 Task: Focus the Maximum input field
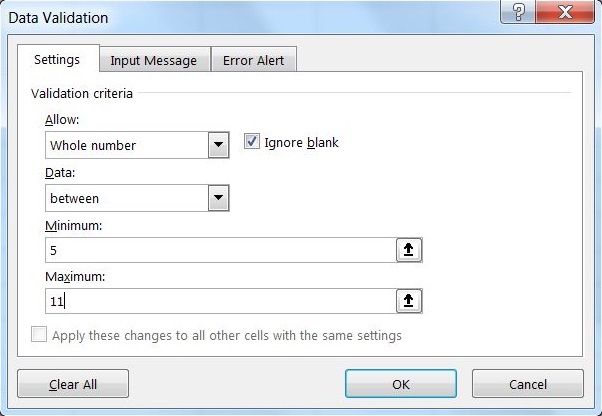[220, 301]
